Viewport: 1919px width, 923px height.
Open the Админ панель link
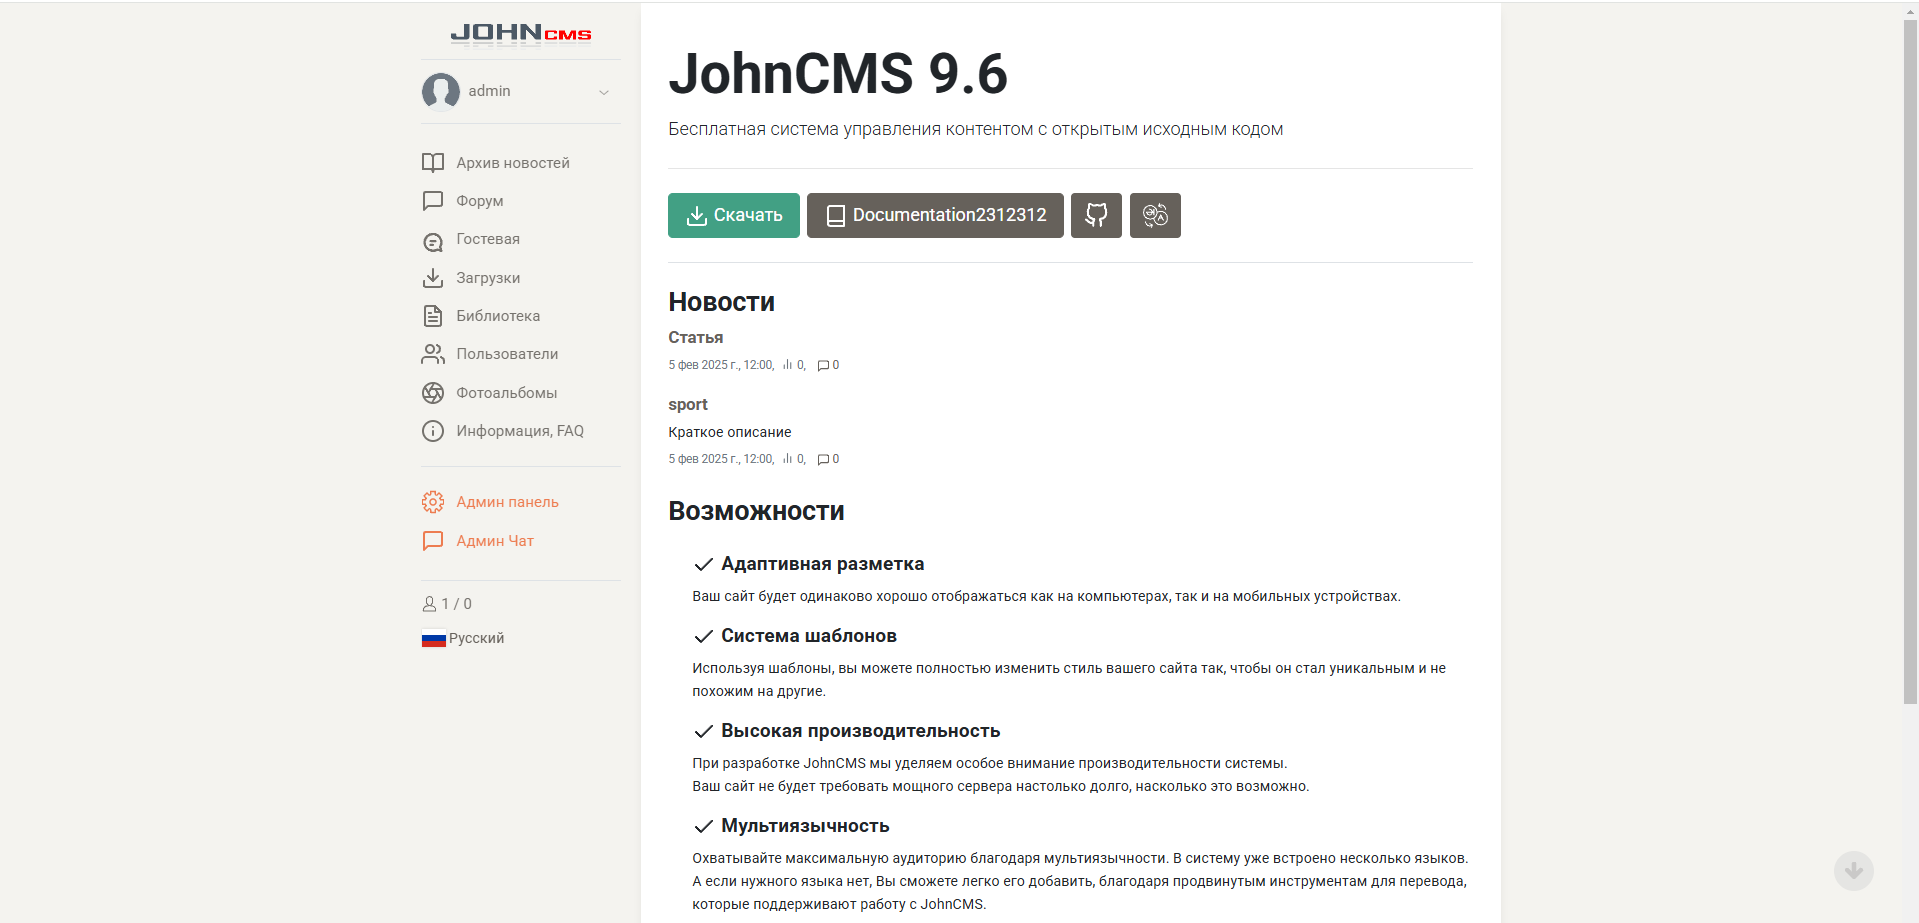pos(507,502)
